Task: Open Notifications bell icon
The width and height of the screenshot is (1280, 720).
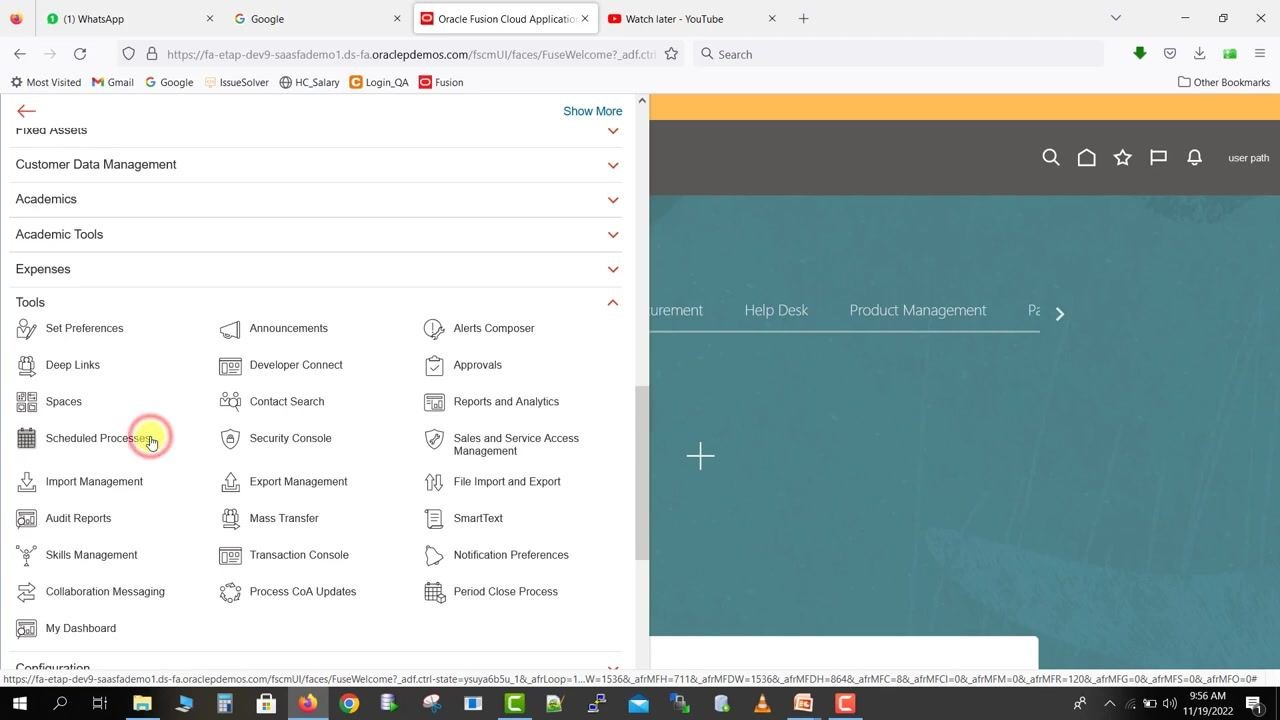Action: (1194, 157)
